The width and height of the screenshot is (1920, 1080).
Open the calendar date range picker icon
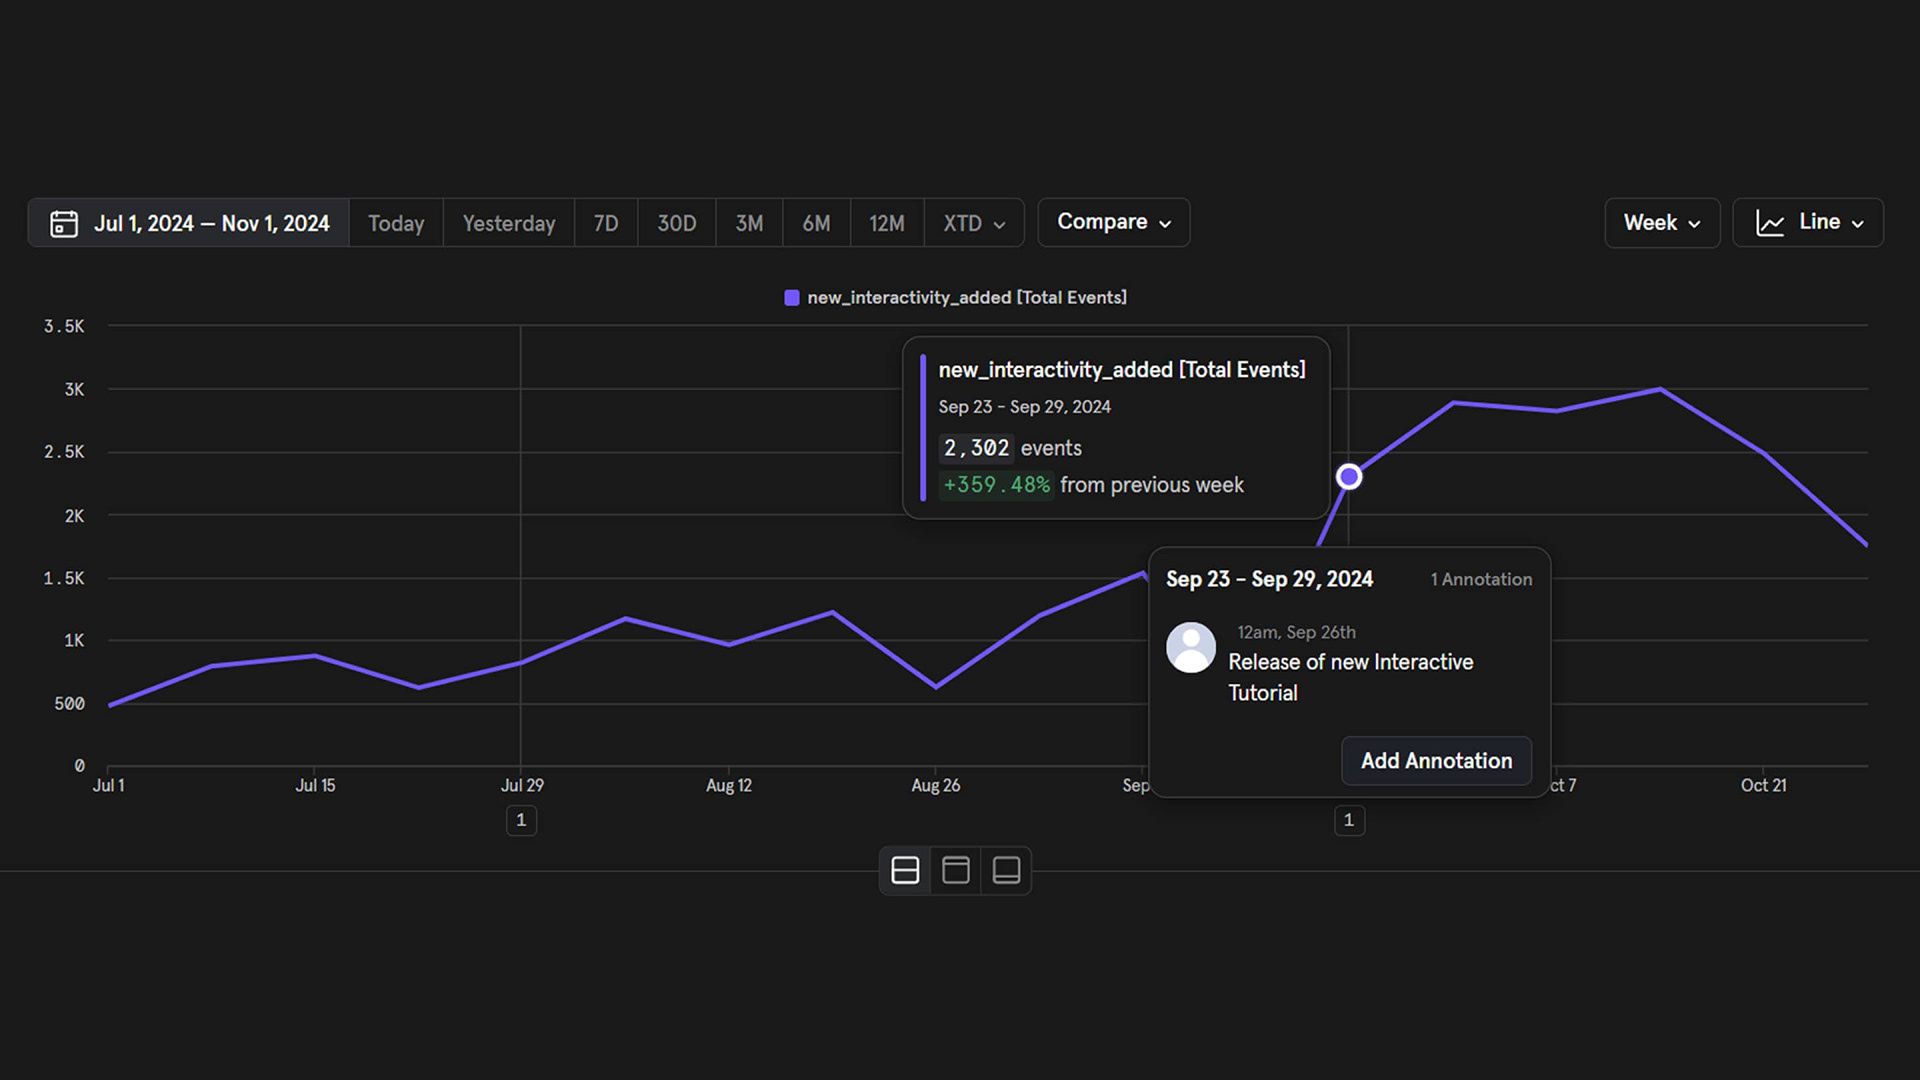(64, 223)
